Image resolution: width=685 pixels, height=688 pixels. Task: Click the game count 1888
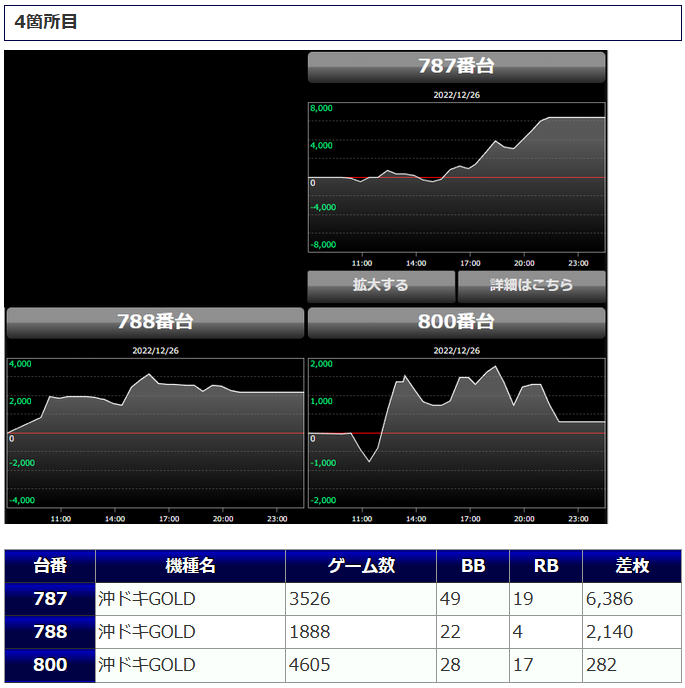click(309, 632)
